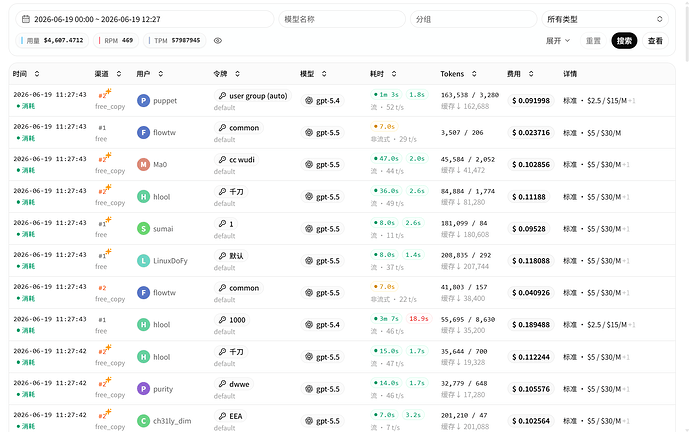Expand filters with the 展开 chevron
The image size is (690, 432).
(558, 40)
